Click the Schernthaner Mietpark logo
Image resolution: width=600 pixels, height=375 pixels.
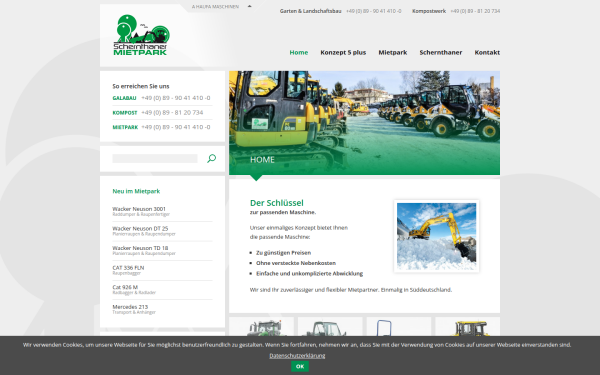point(141,35)
